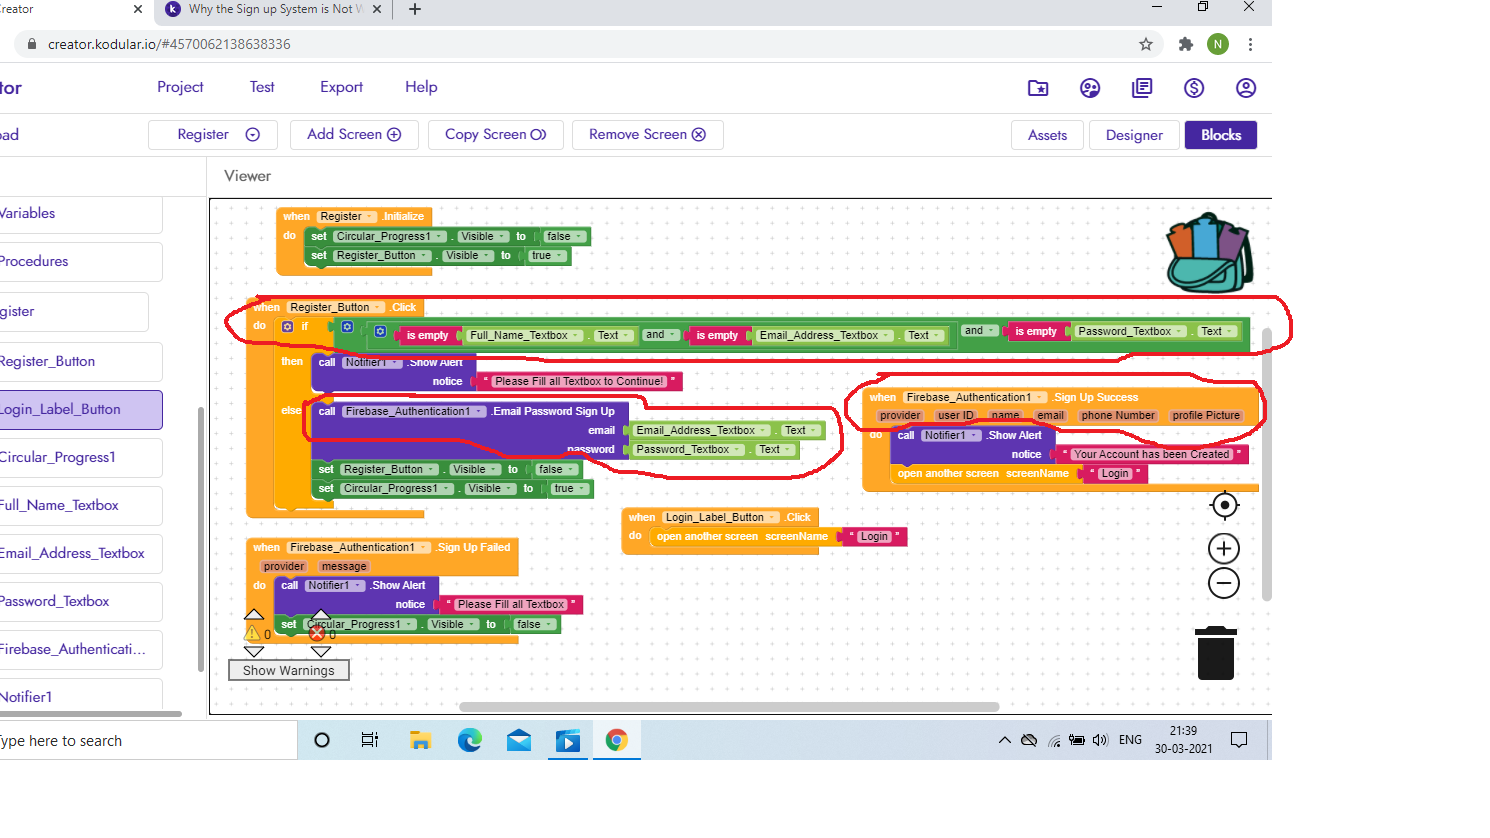Open the Test menu
This screenshot has height=838, width=1490.
tap(262, 87)
